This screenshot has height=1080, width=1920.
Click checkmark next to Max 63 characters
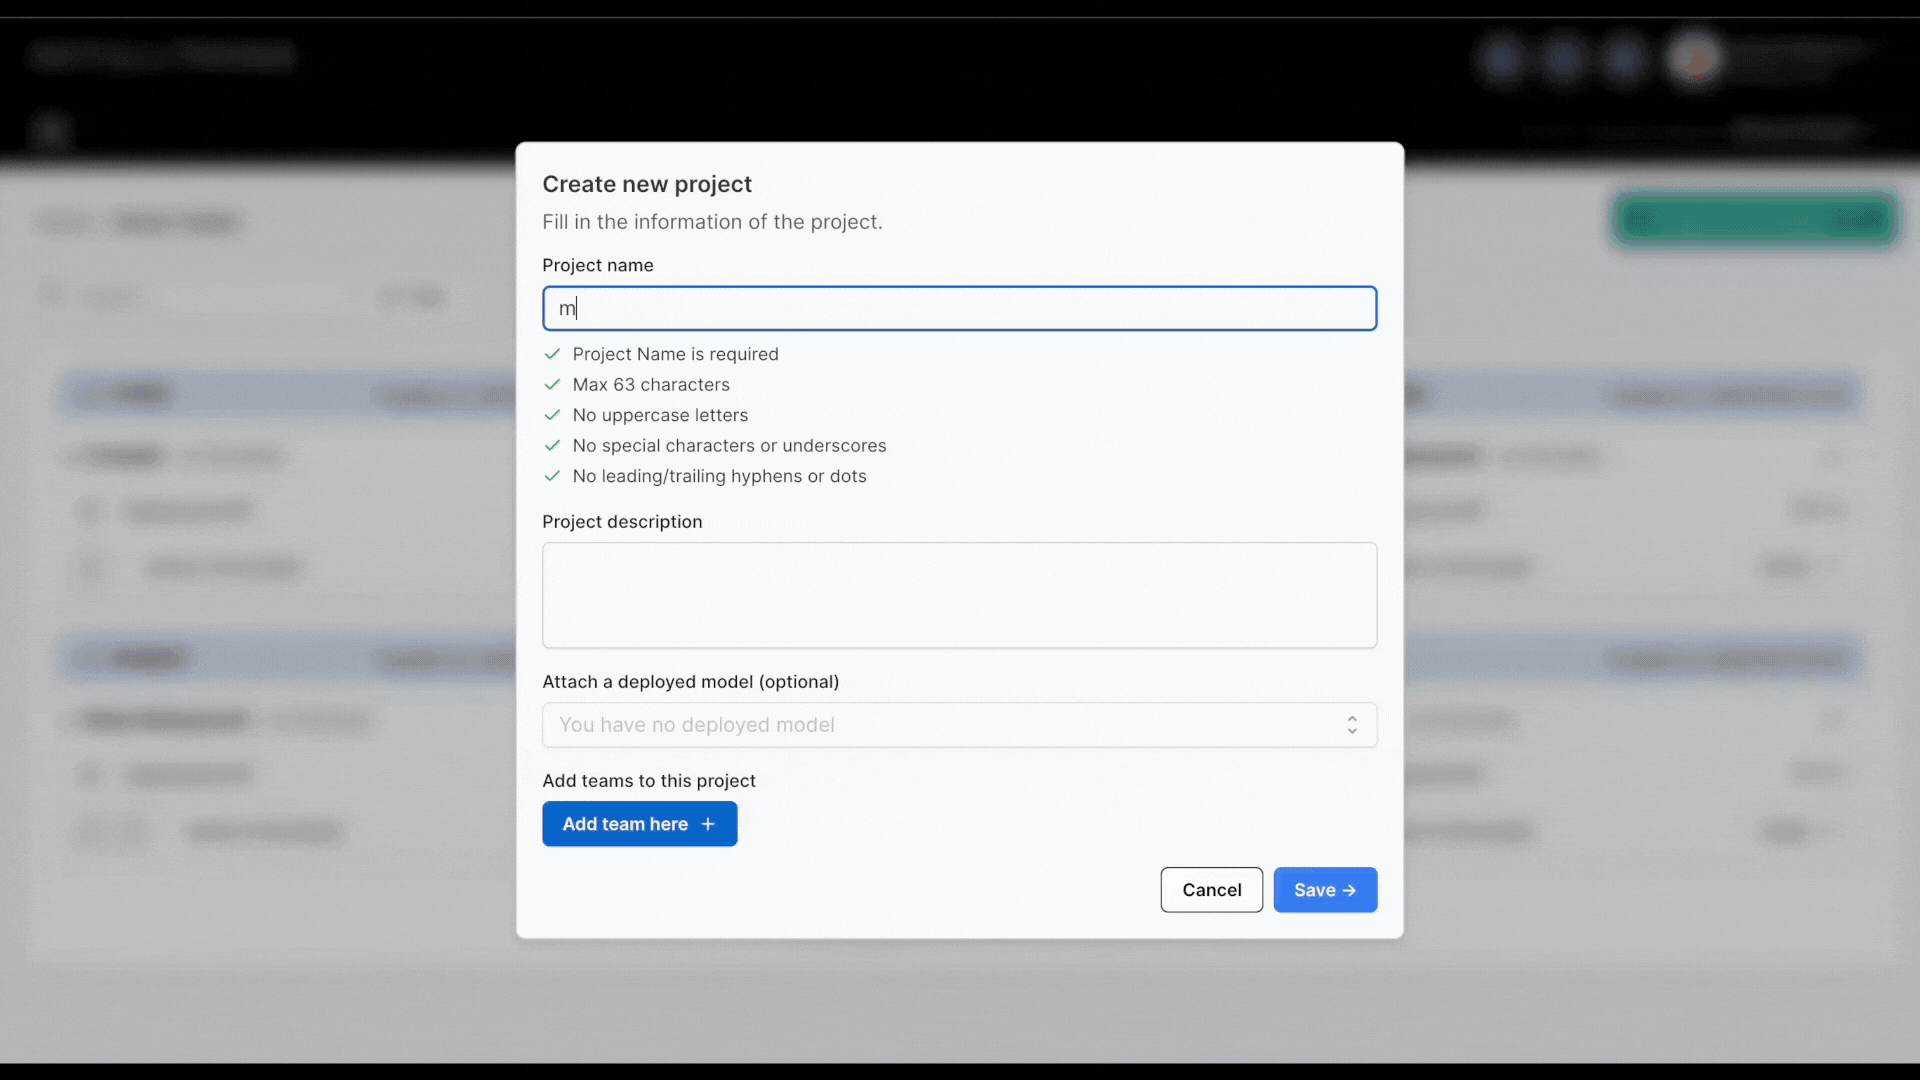point(552,385)
